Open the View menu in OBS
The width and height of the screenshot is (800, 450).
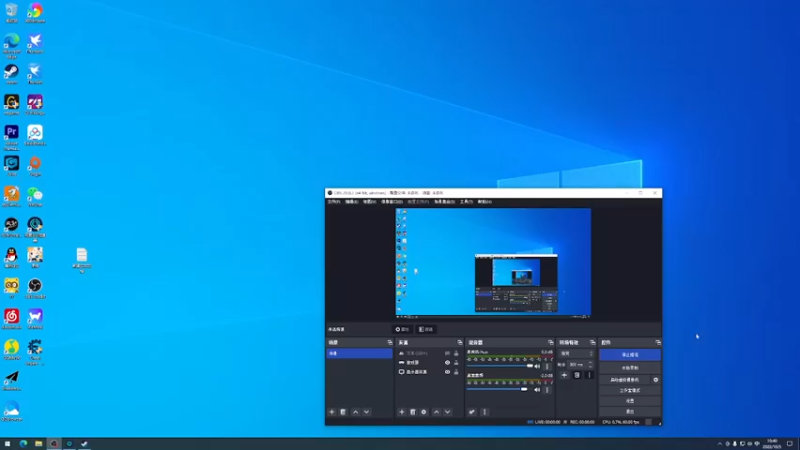369,202
